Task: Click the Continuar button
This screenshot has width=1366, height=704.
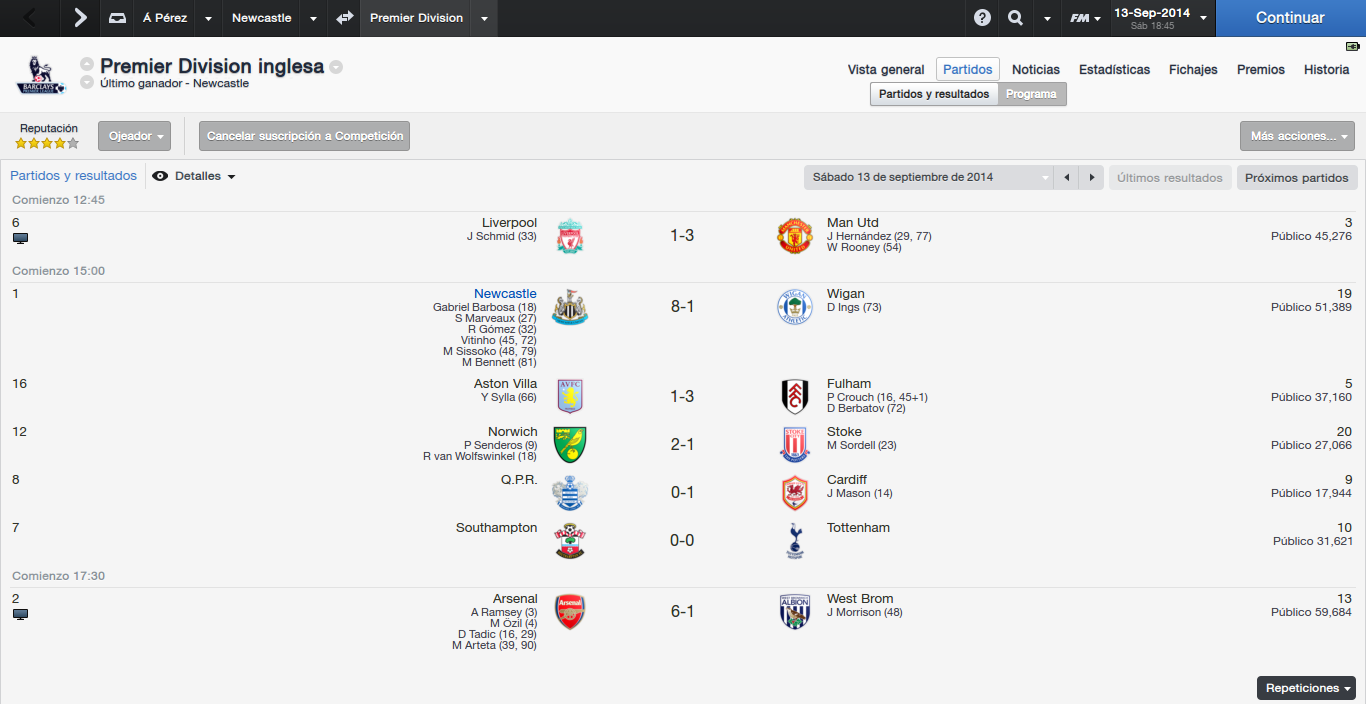Action: (1290, 18)
